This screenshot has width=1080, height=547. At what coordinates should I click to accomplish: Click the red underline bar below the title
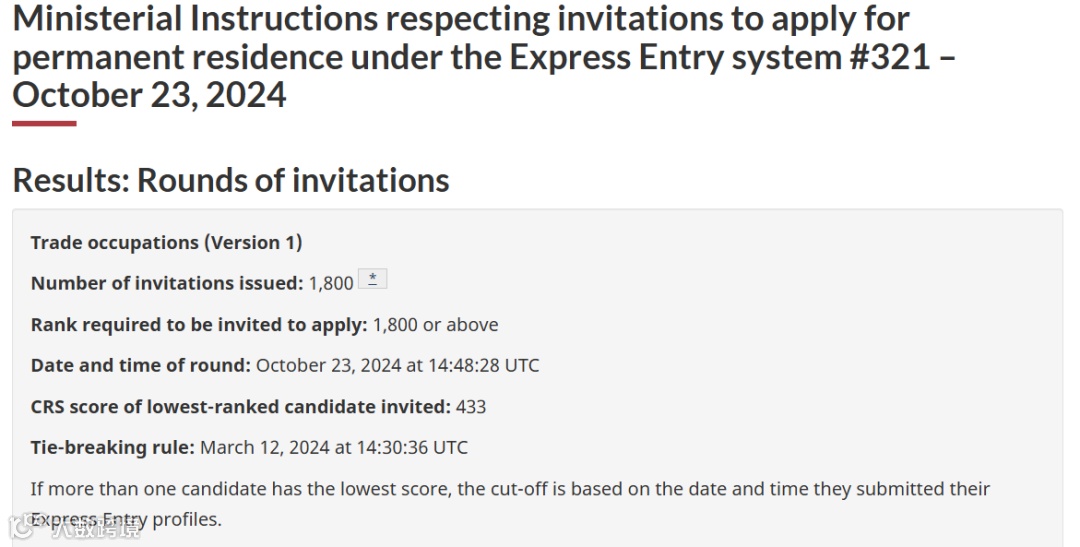(44, 124)
